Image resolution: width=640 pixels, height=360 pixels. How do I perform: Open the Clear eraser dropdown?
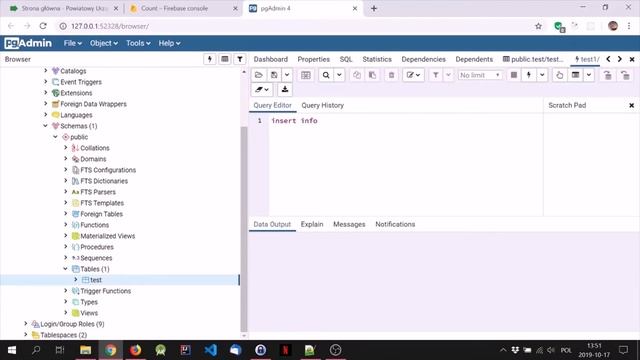262,89
